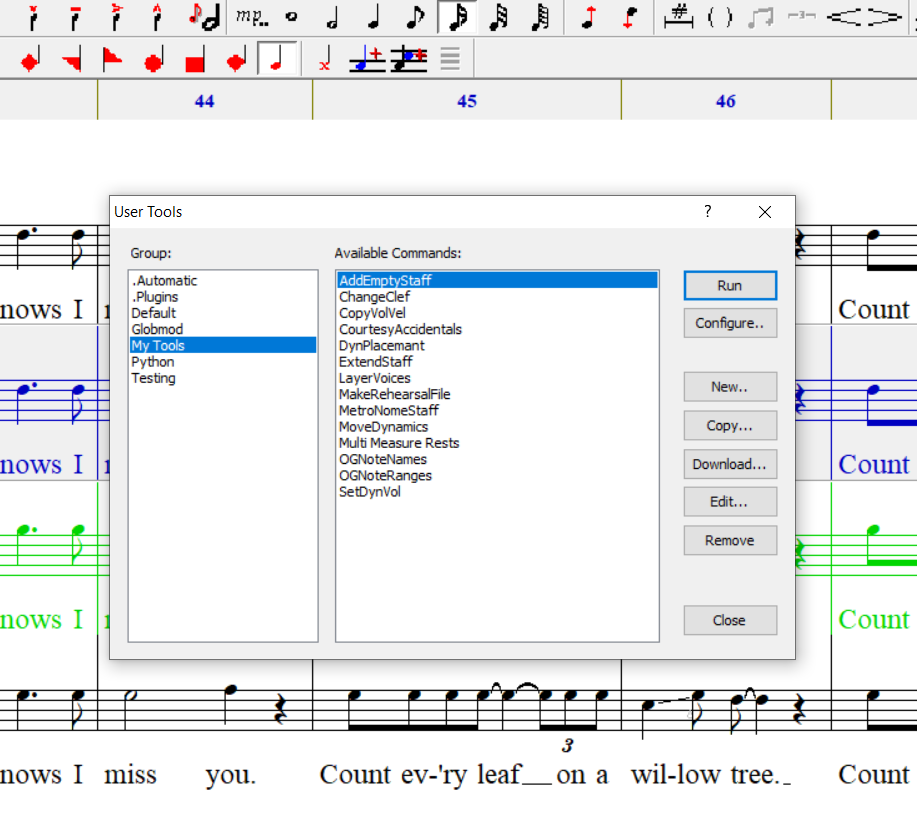This screenshot has height=813, width=917.
Task: Click the blue note add-to-chord icon
Action: coord(367,60)
